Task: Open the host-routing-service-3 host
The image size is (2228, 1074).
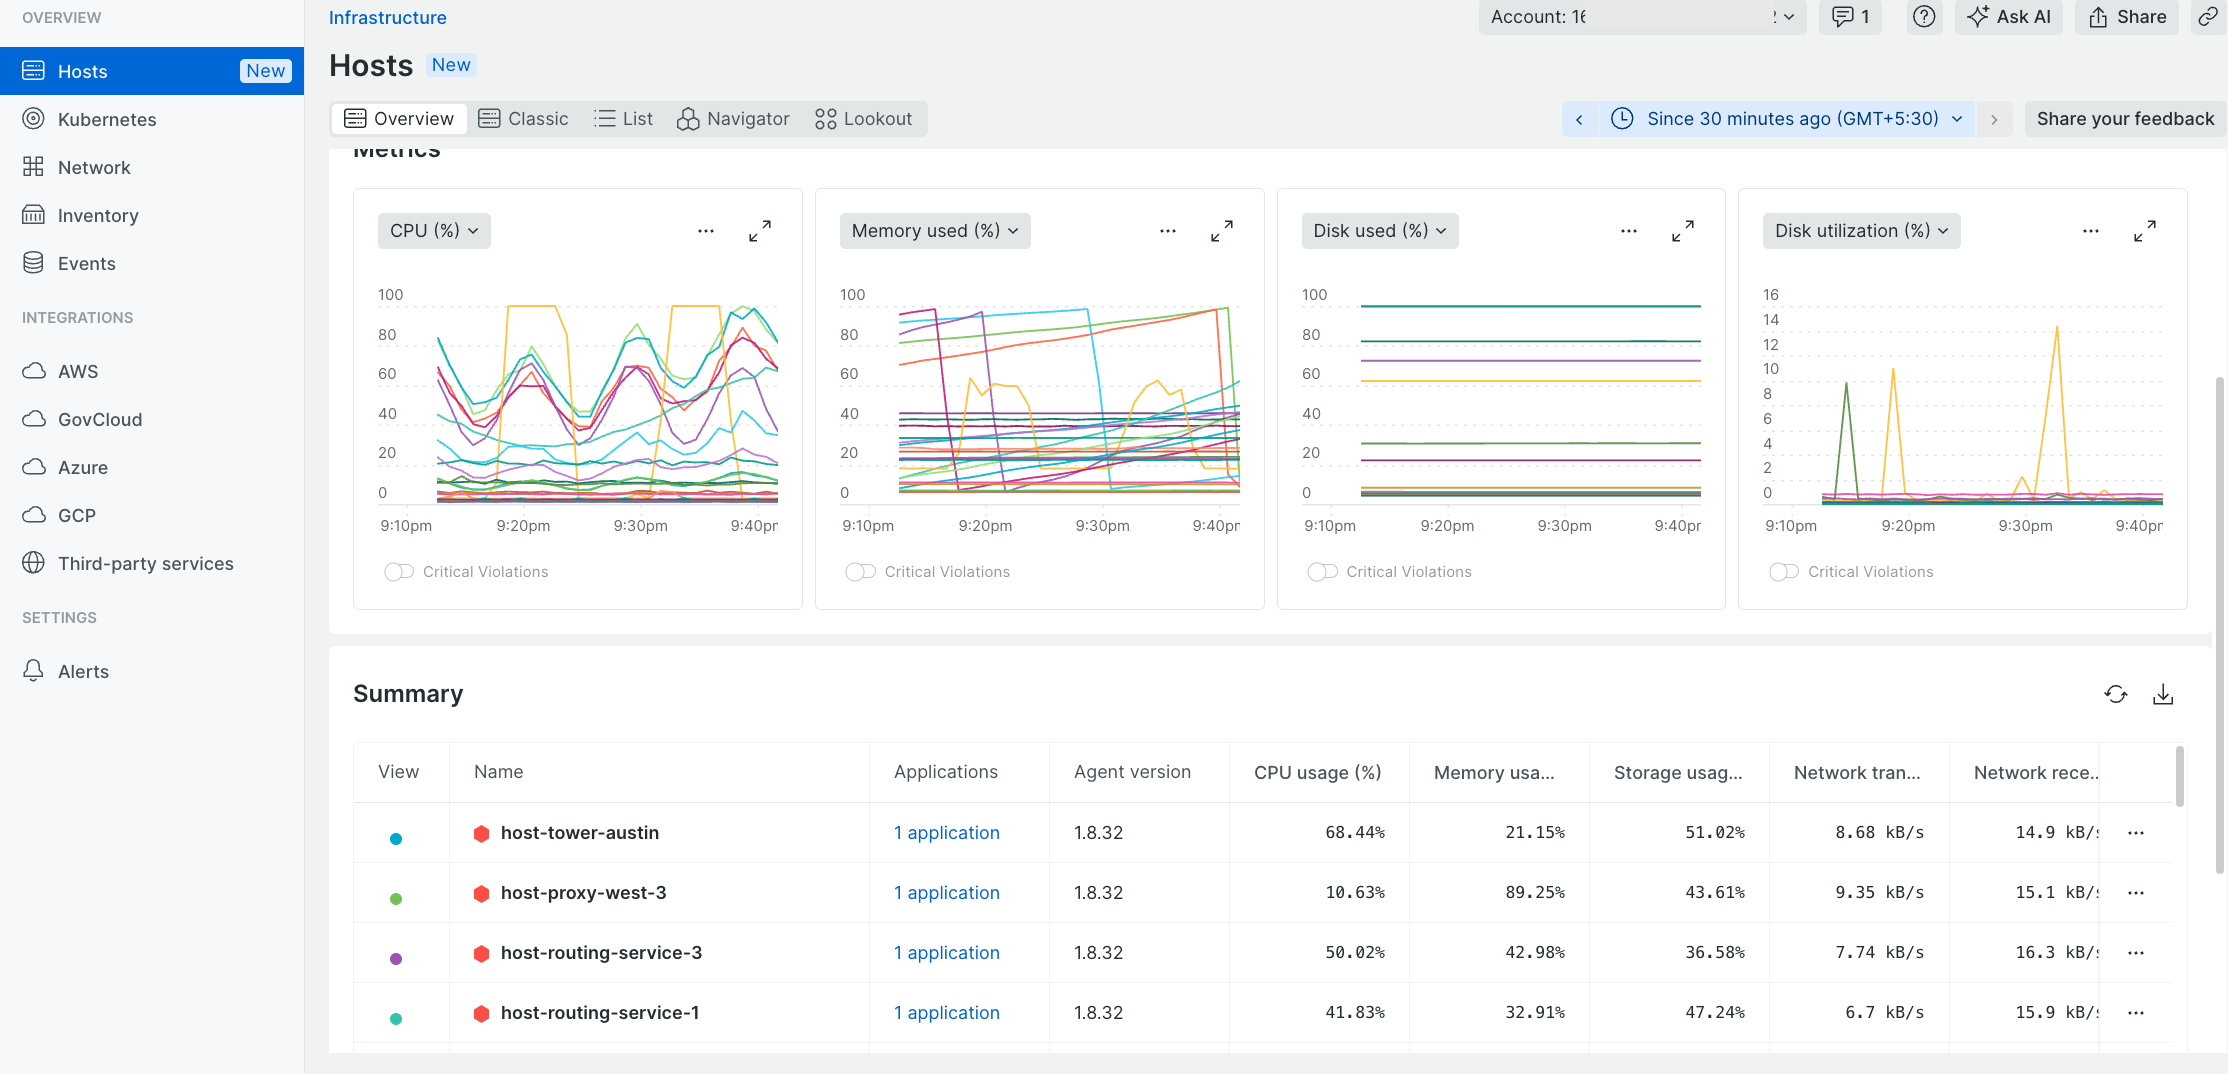Action: click(x=602, y=953)
